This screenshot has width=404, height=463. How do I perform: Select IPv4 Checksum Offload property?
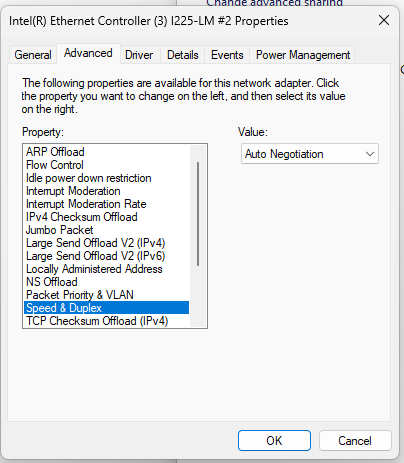coord(107,217)
